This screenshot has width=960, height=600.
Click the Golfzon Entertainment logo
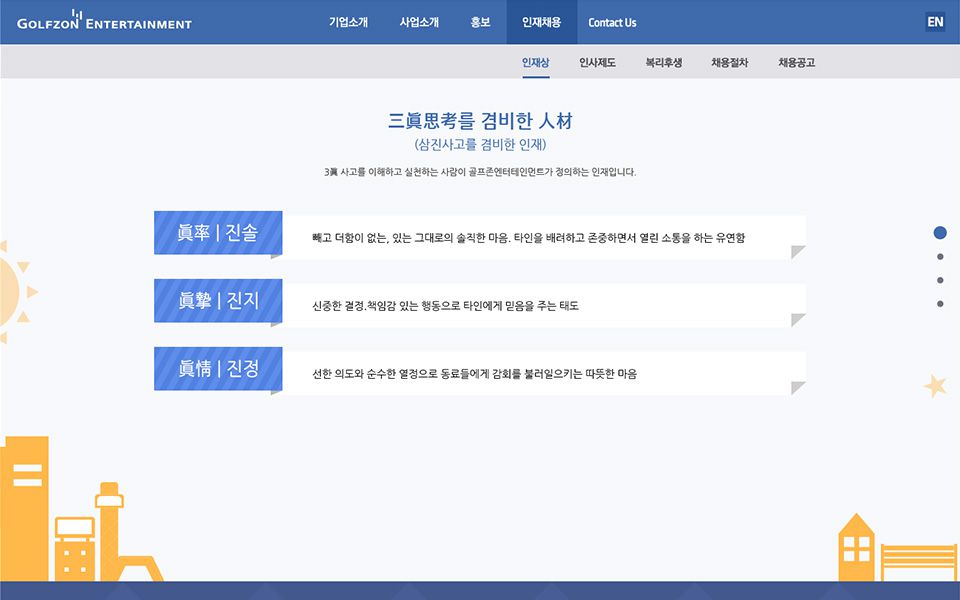tap(104, 22)
